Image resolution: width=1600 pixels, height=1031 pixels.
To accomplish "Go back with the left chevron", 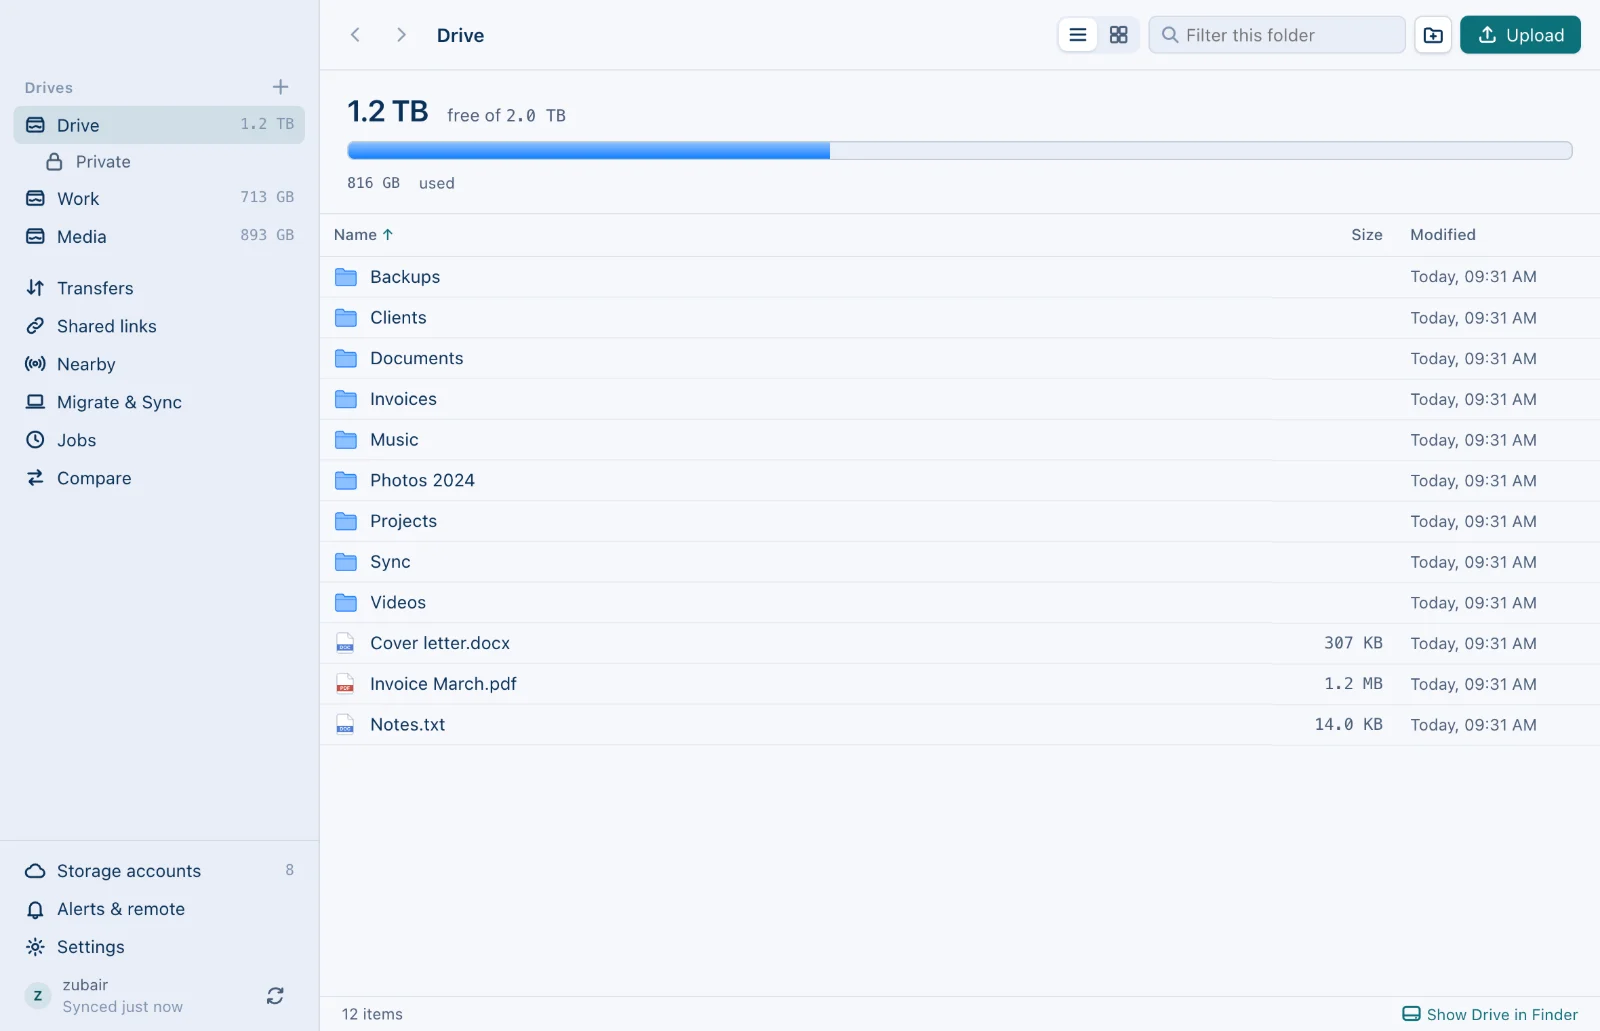I will pos(355,35).
